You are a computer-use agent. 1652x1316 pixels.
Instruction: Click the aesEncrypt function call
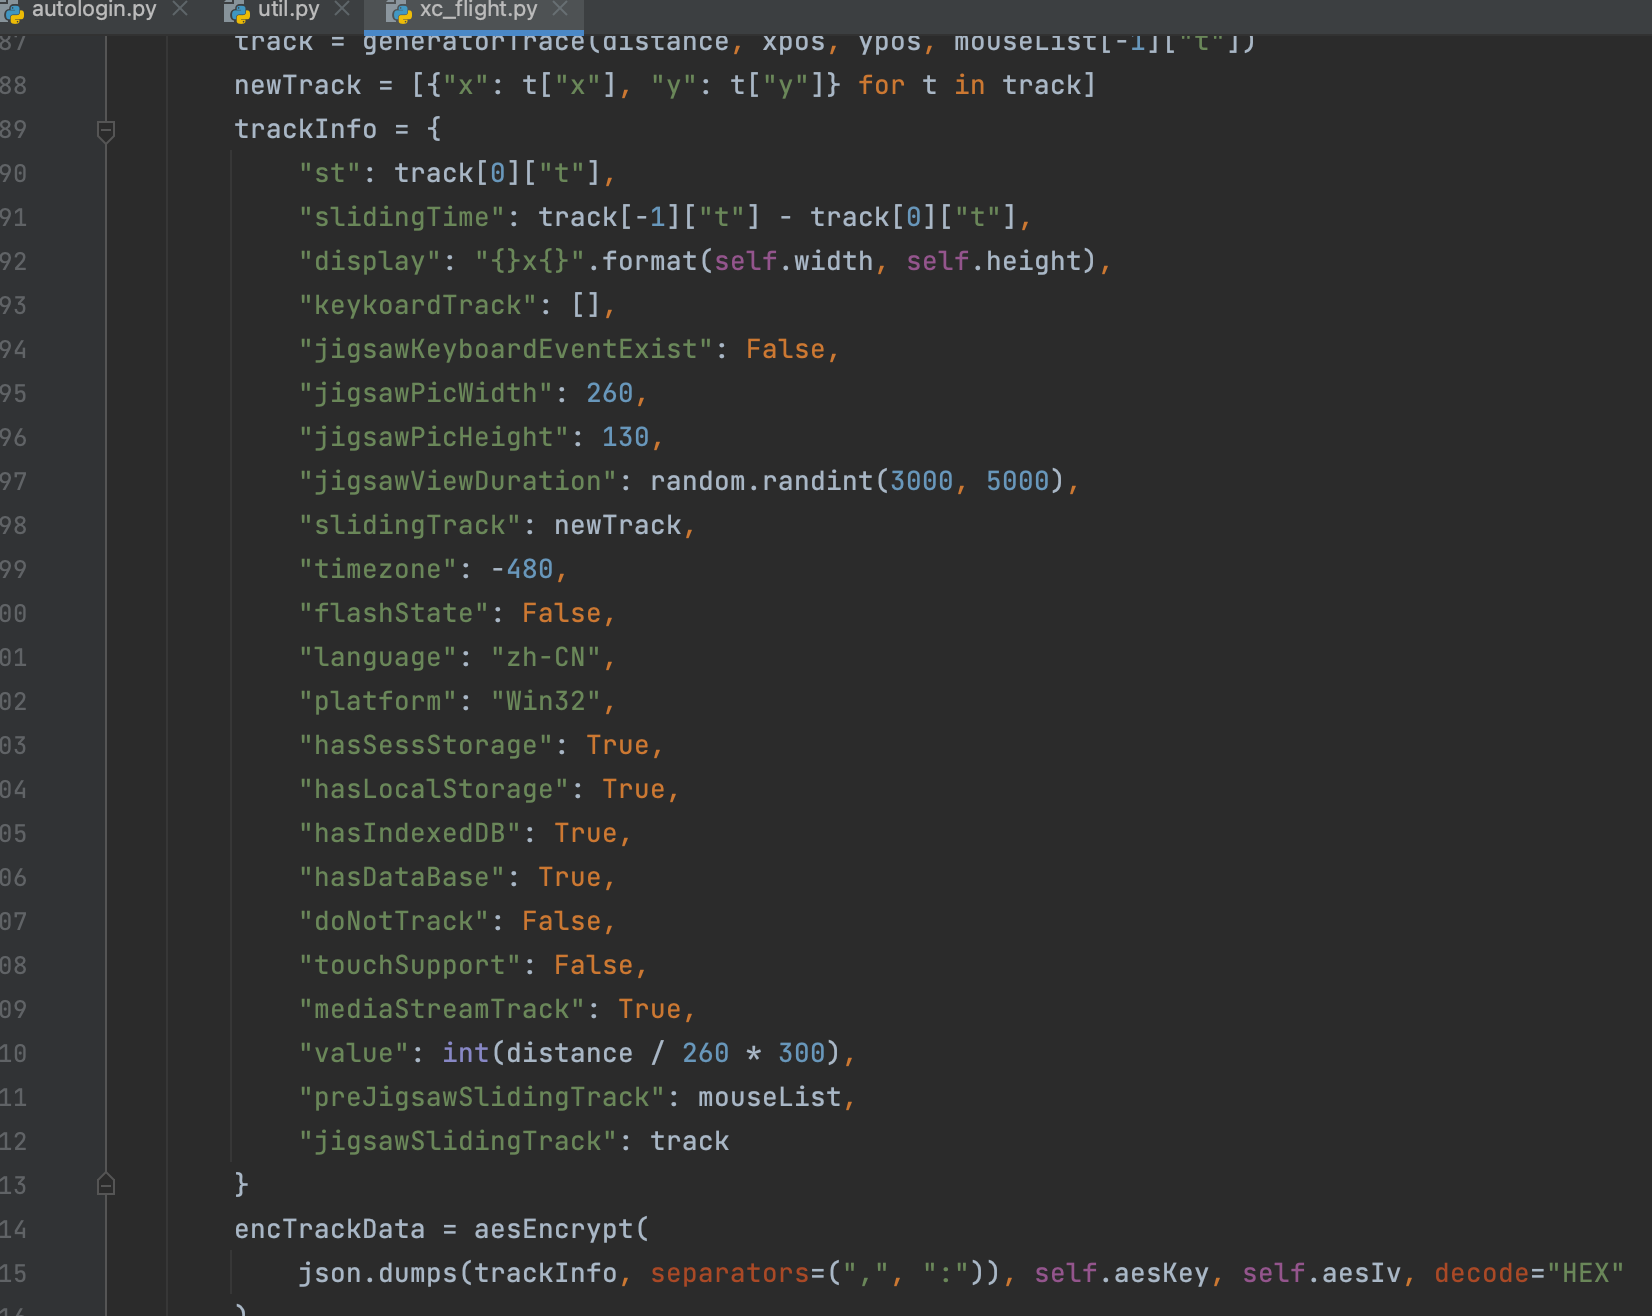[x=554, y=1229]
